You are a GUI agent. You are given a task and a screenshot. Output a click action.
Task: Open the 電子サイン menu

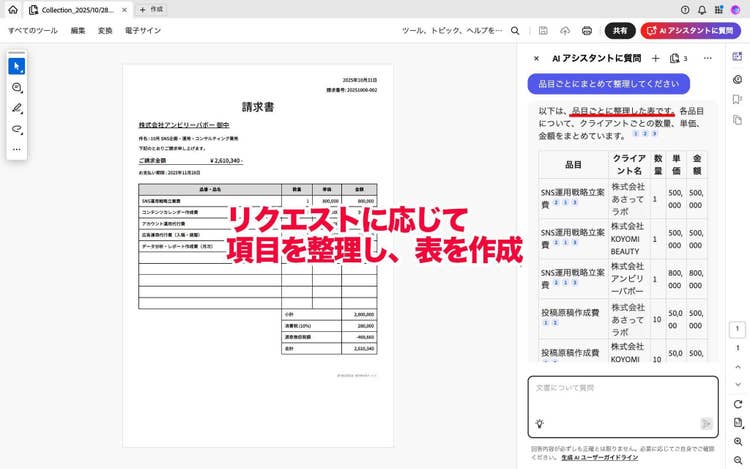(143, 31)
